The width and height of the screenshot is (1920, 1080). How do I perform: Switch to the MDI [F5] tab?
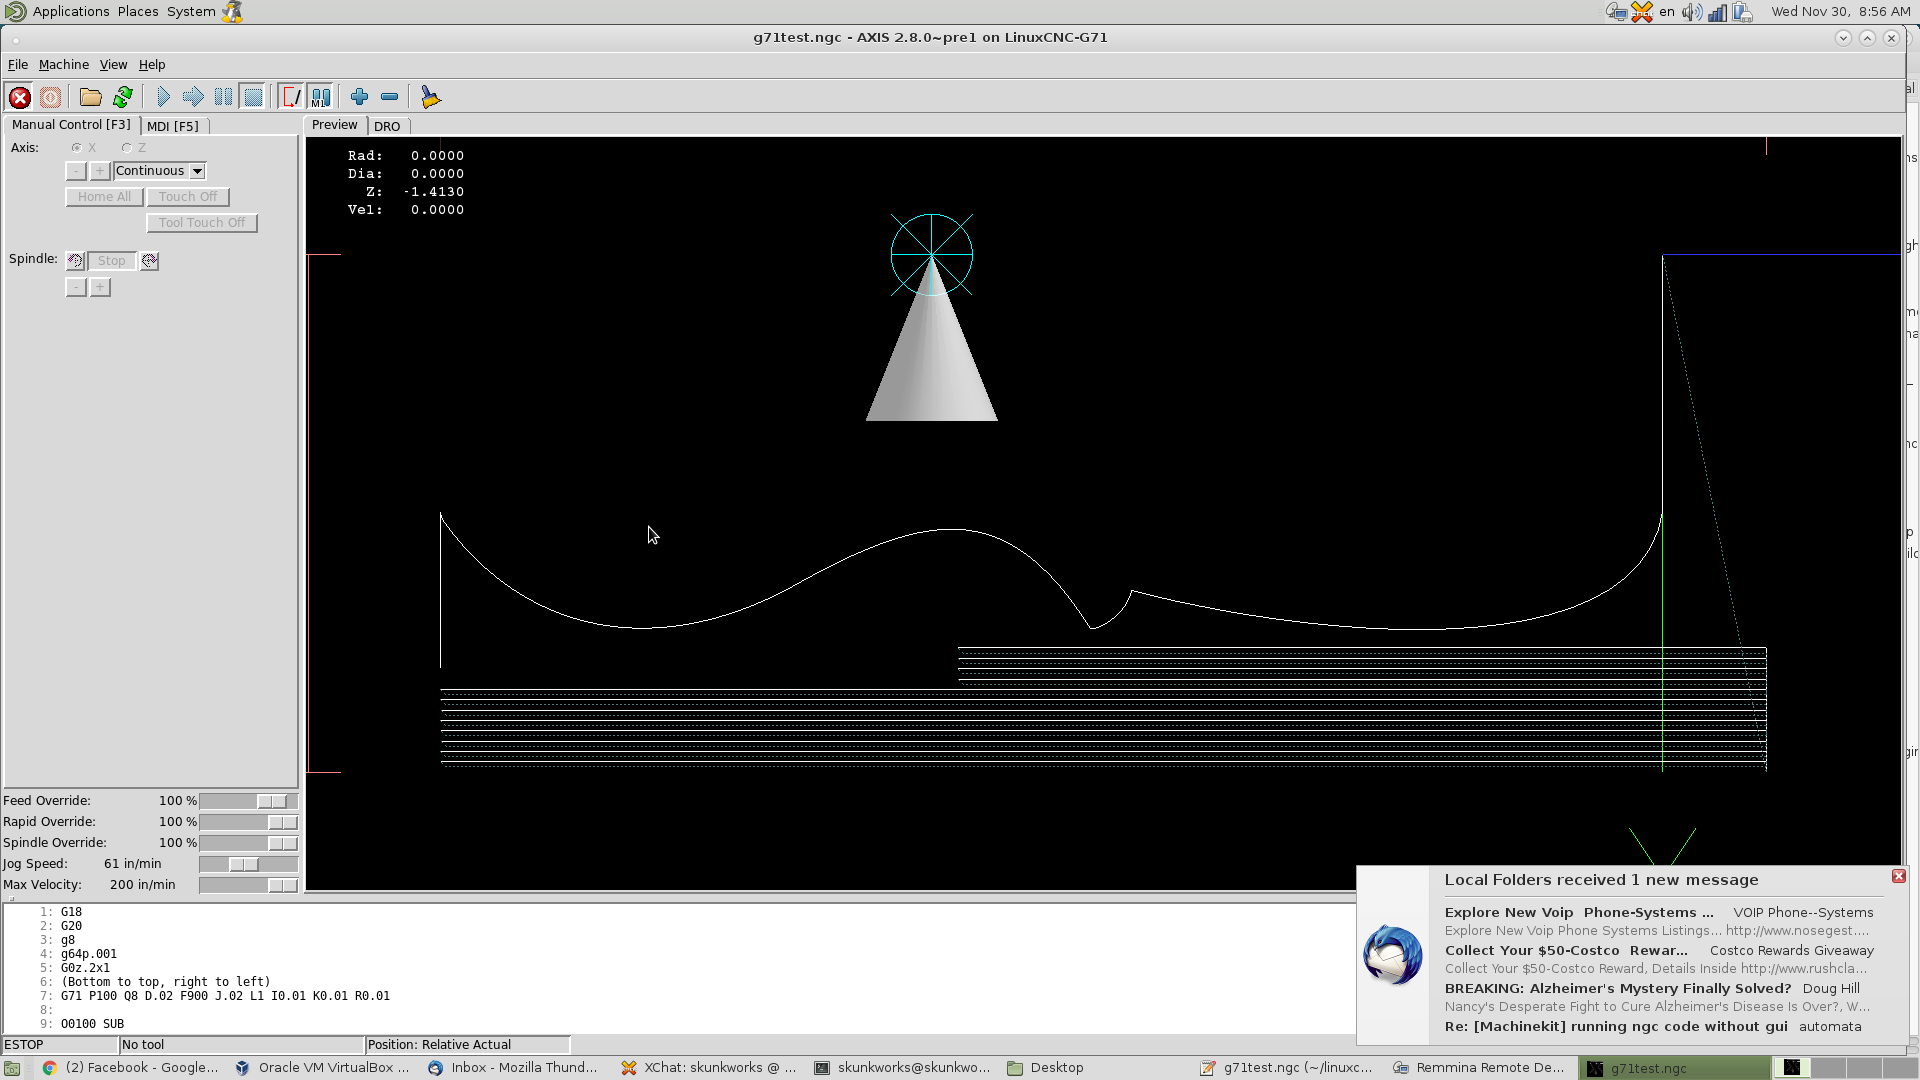tap(172, 126)
